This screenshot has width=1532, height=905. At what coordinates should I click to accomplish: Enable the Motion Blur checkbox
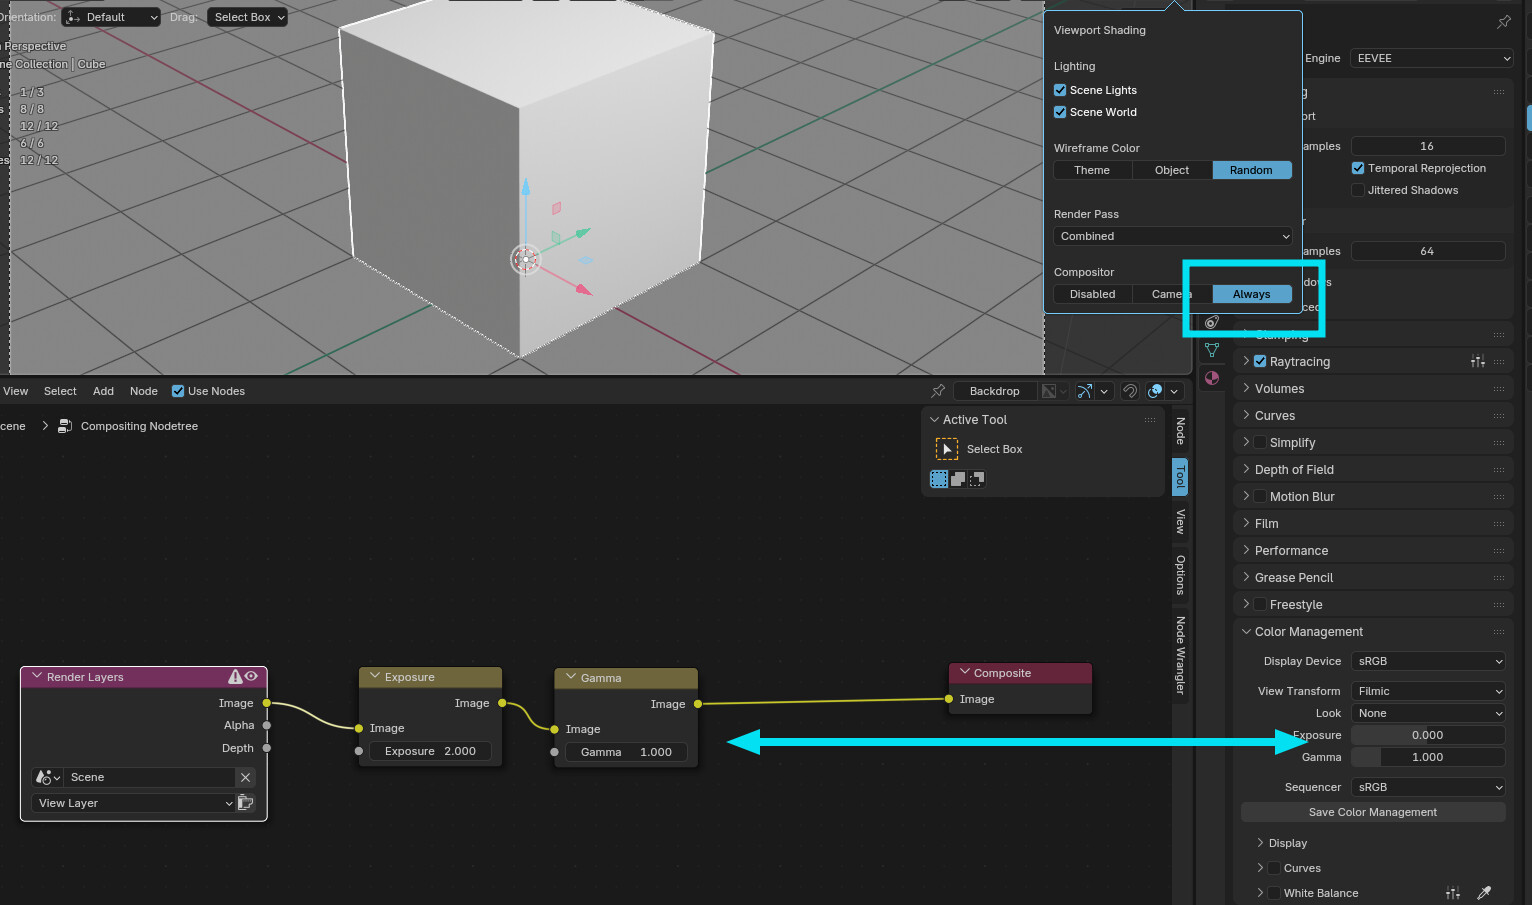[1260, 497]
